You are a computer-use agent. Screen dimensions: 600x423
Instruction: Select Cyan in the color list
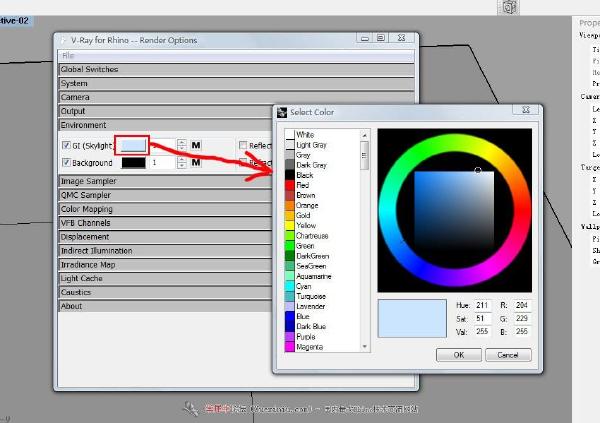303,286
